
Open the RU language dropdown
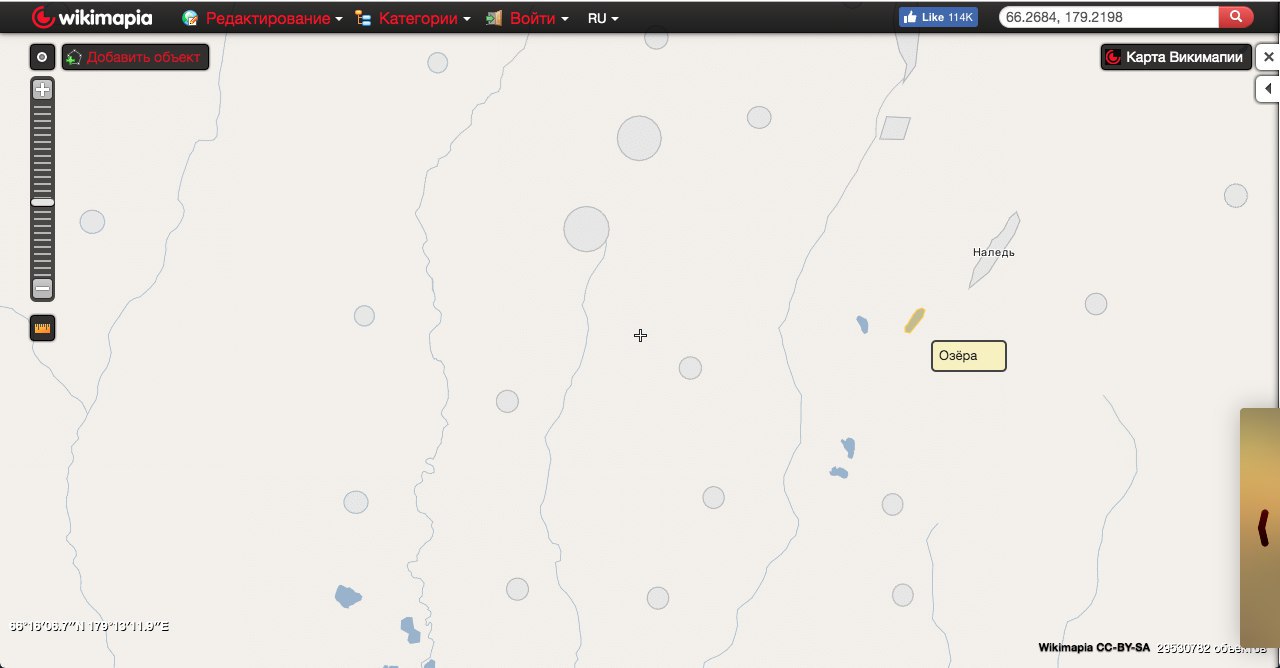pyautogui.click(x=603, y=18)
